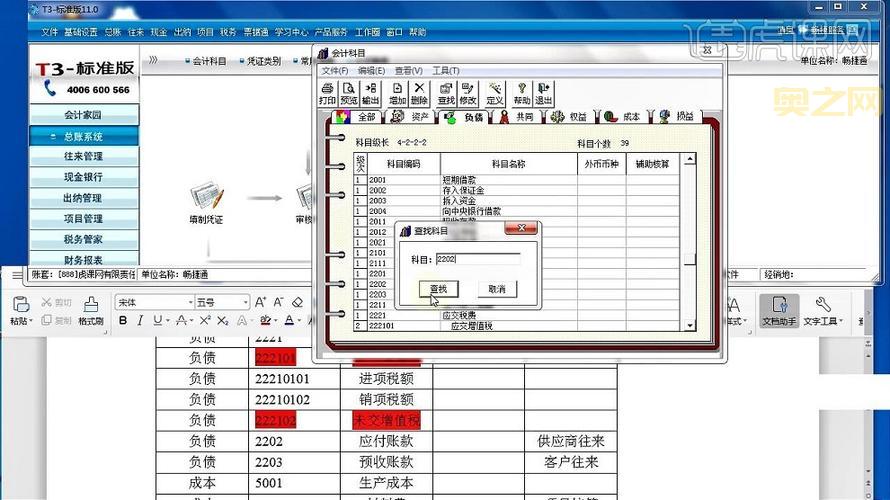Toggle underline formatting
890x500 pixels.
(157, 321)
